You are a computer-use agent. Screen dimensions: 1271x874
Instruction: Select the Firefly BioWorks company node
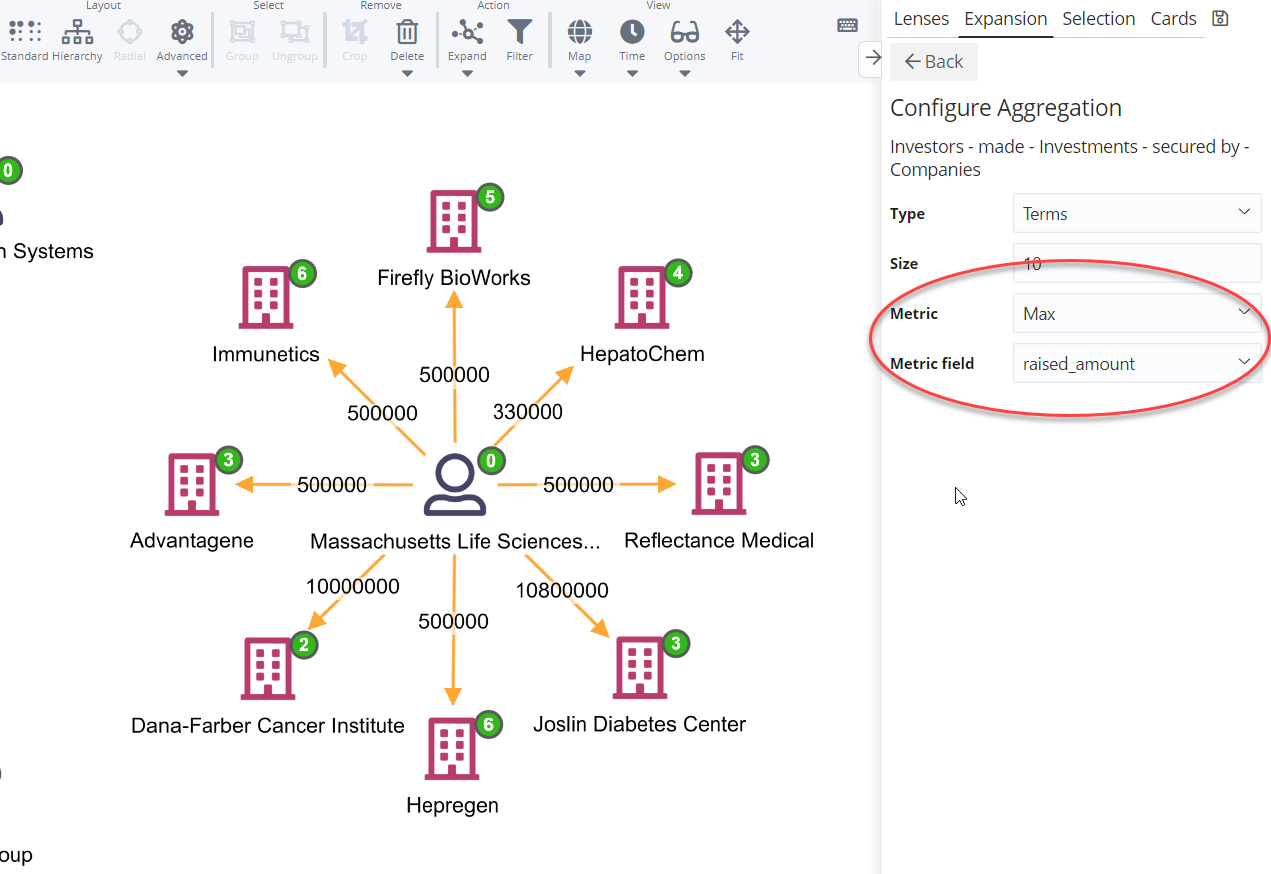point(455,222)
